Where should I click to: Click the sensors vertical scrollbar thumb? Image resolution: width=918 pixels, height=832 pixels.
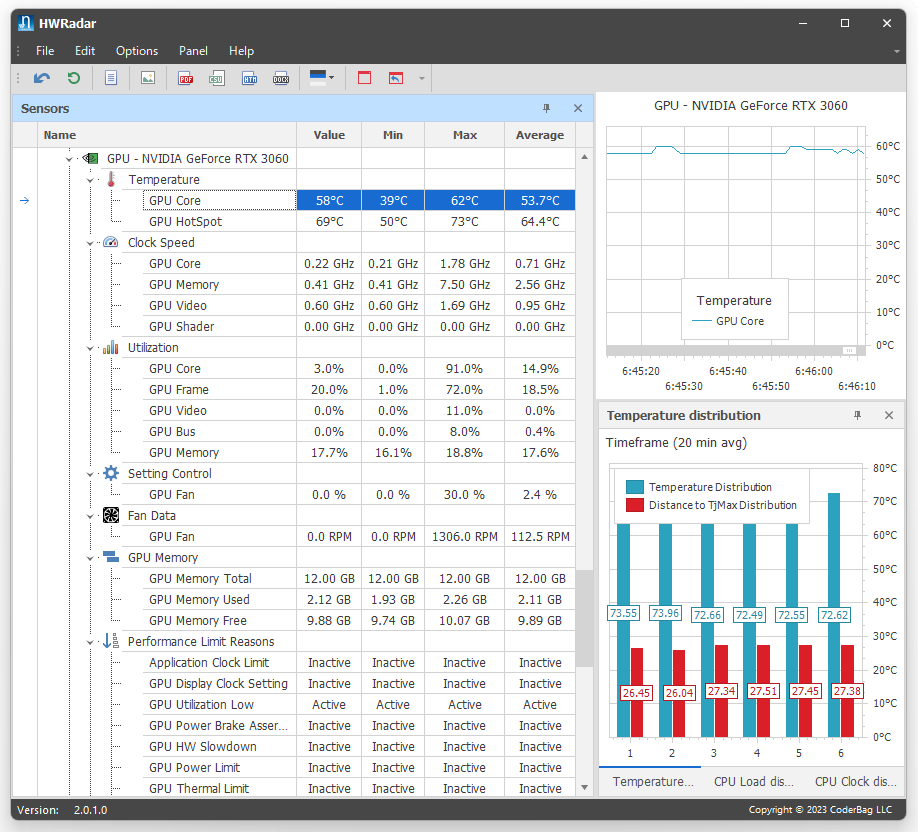pos(584,618)
